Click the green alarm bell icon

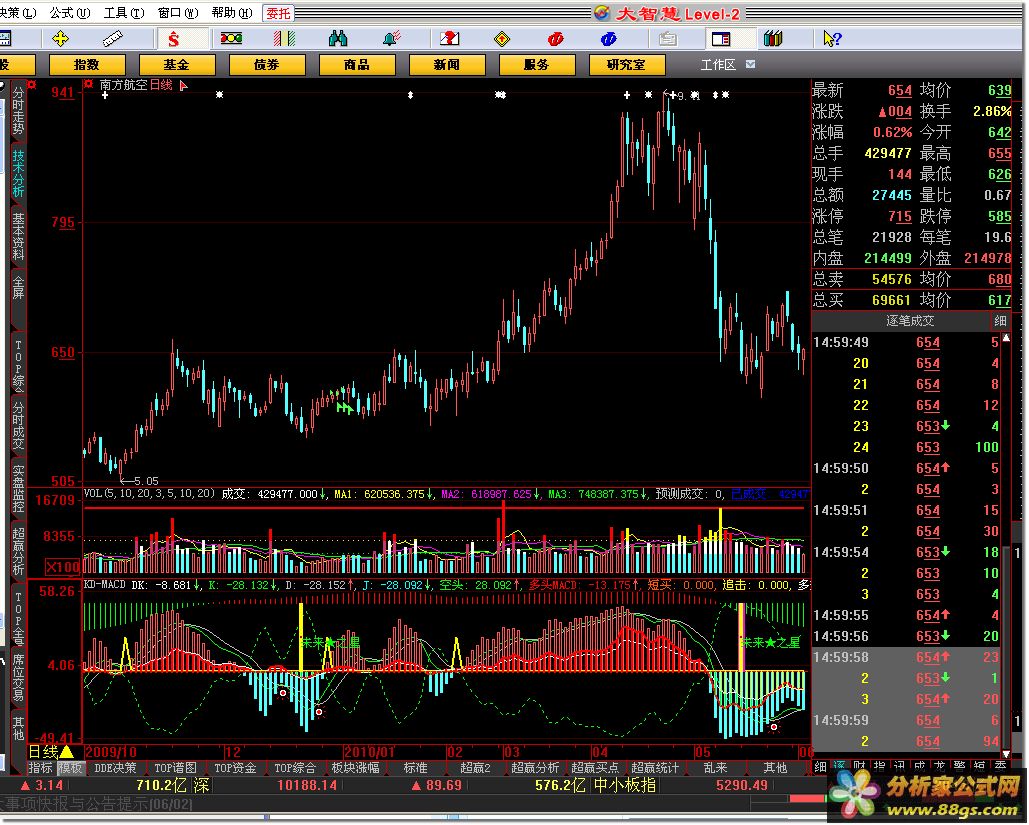tap(392, 39)
